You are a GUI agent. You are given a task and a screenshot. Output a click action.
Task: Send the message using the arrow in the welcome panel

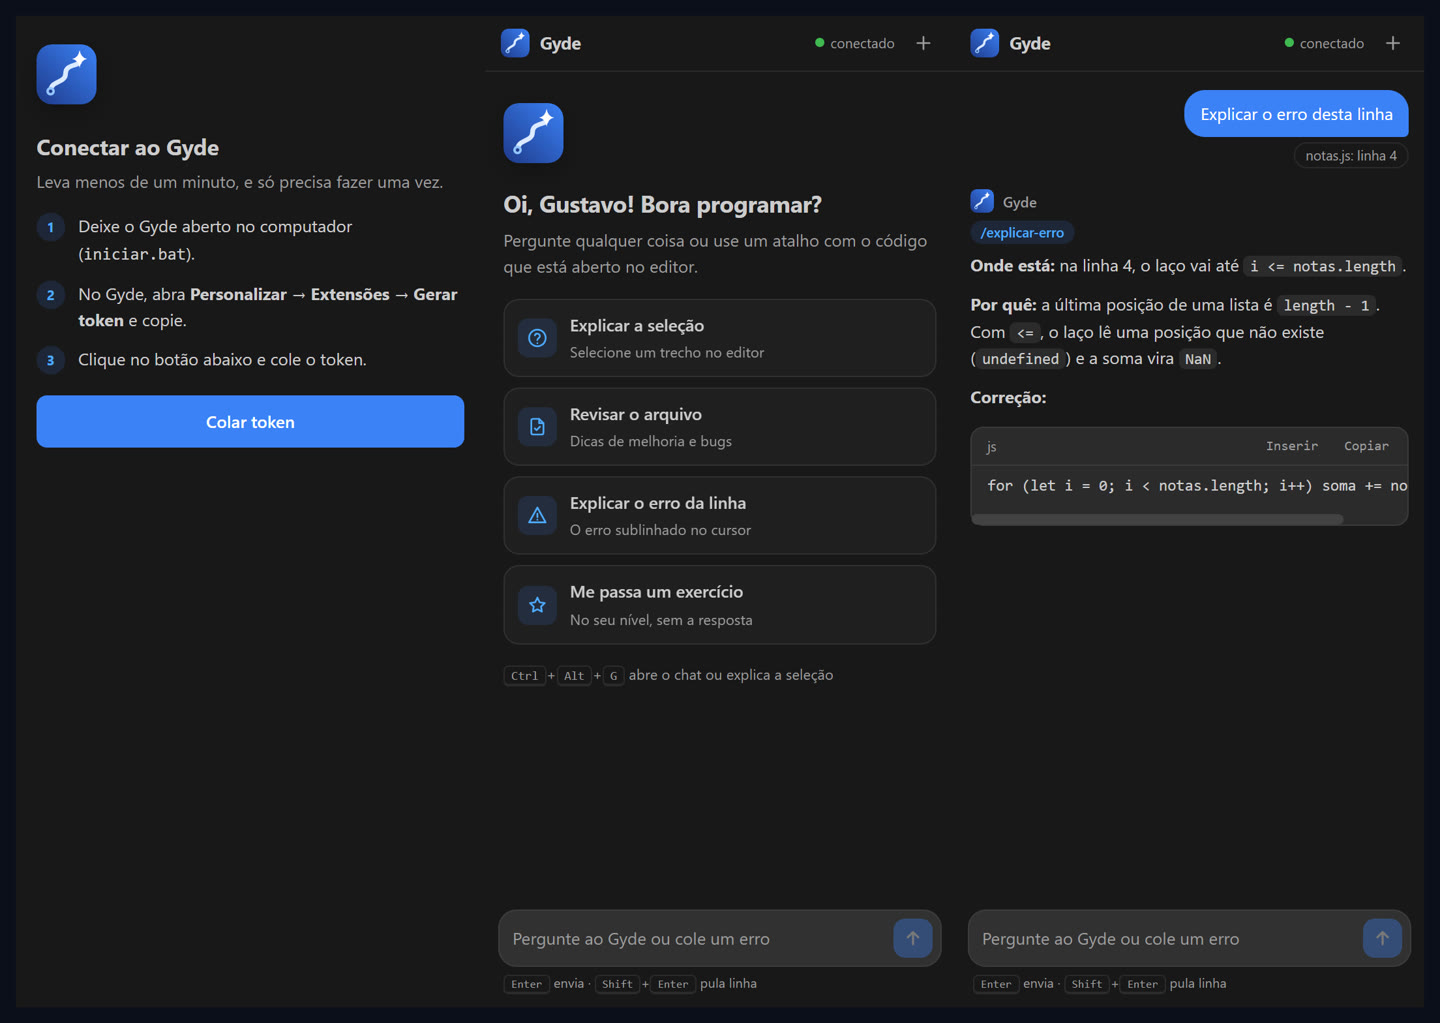912,938
